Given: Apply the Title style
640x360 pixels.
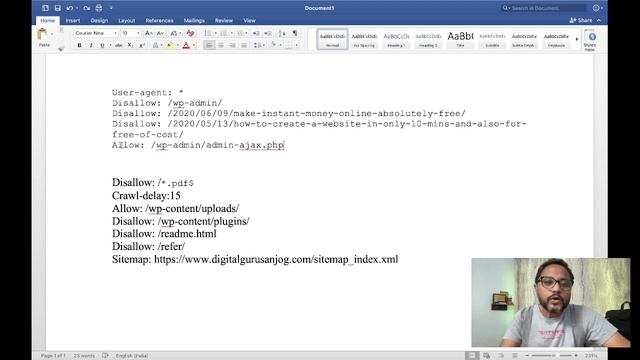Looking at the screenshot, I should click(460, 40).
